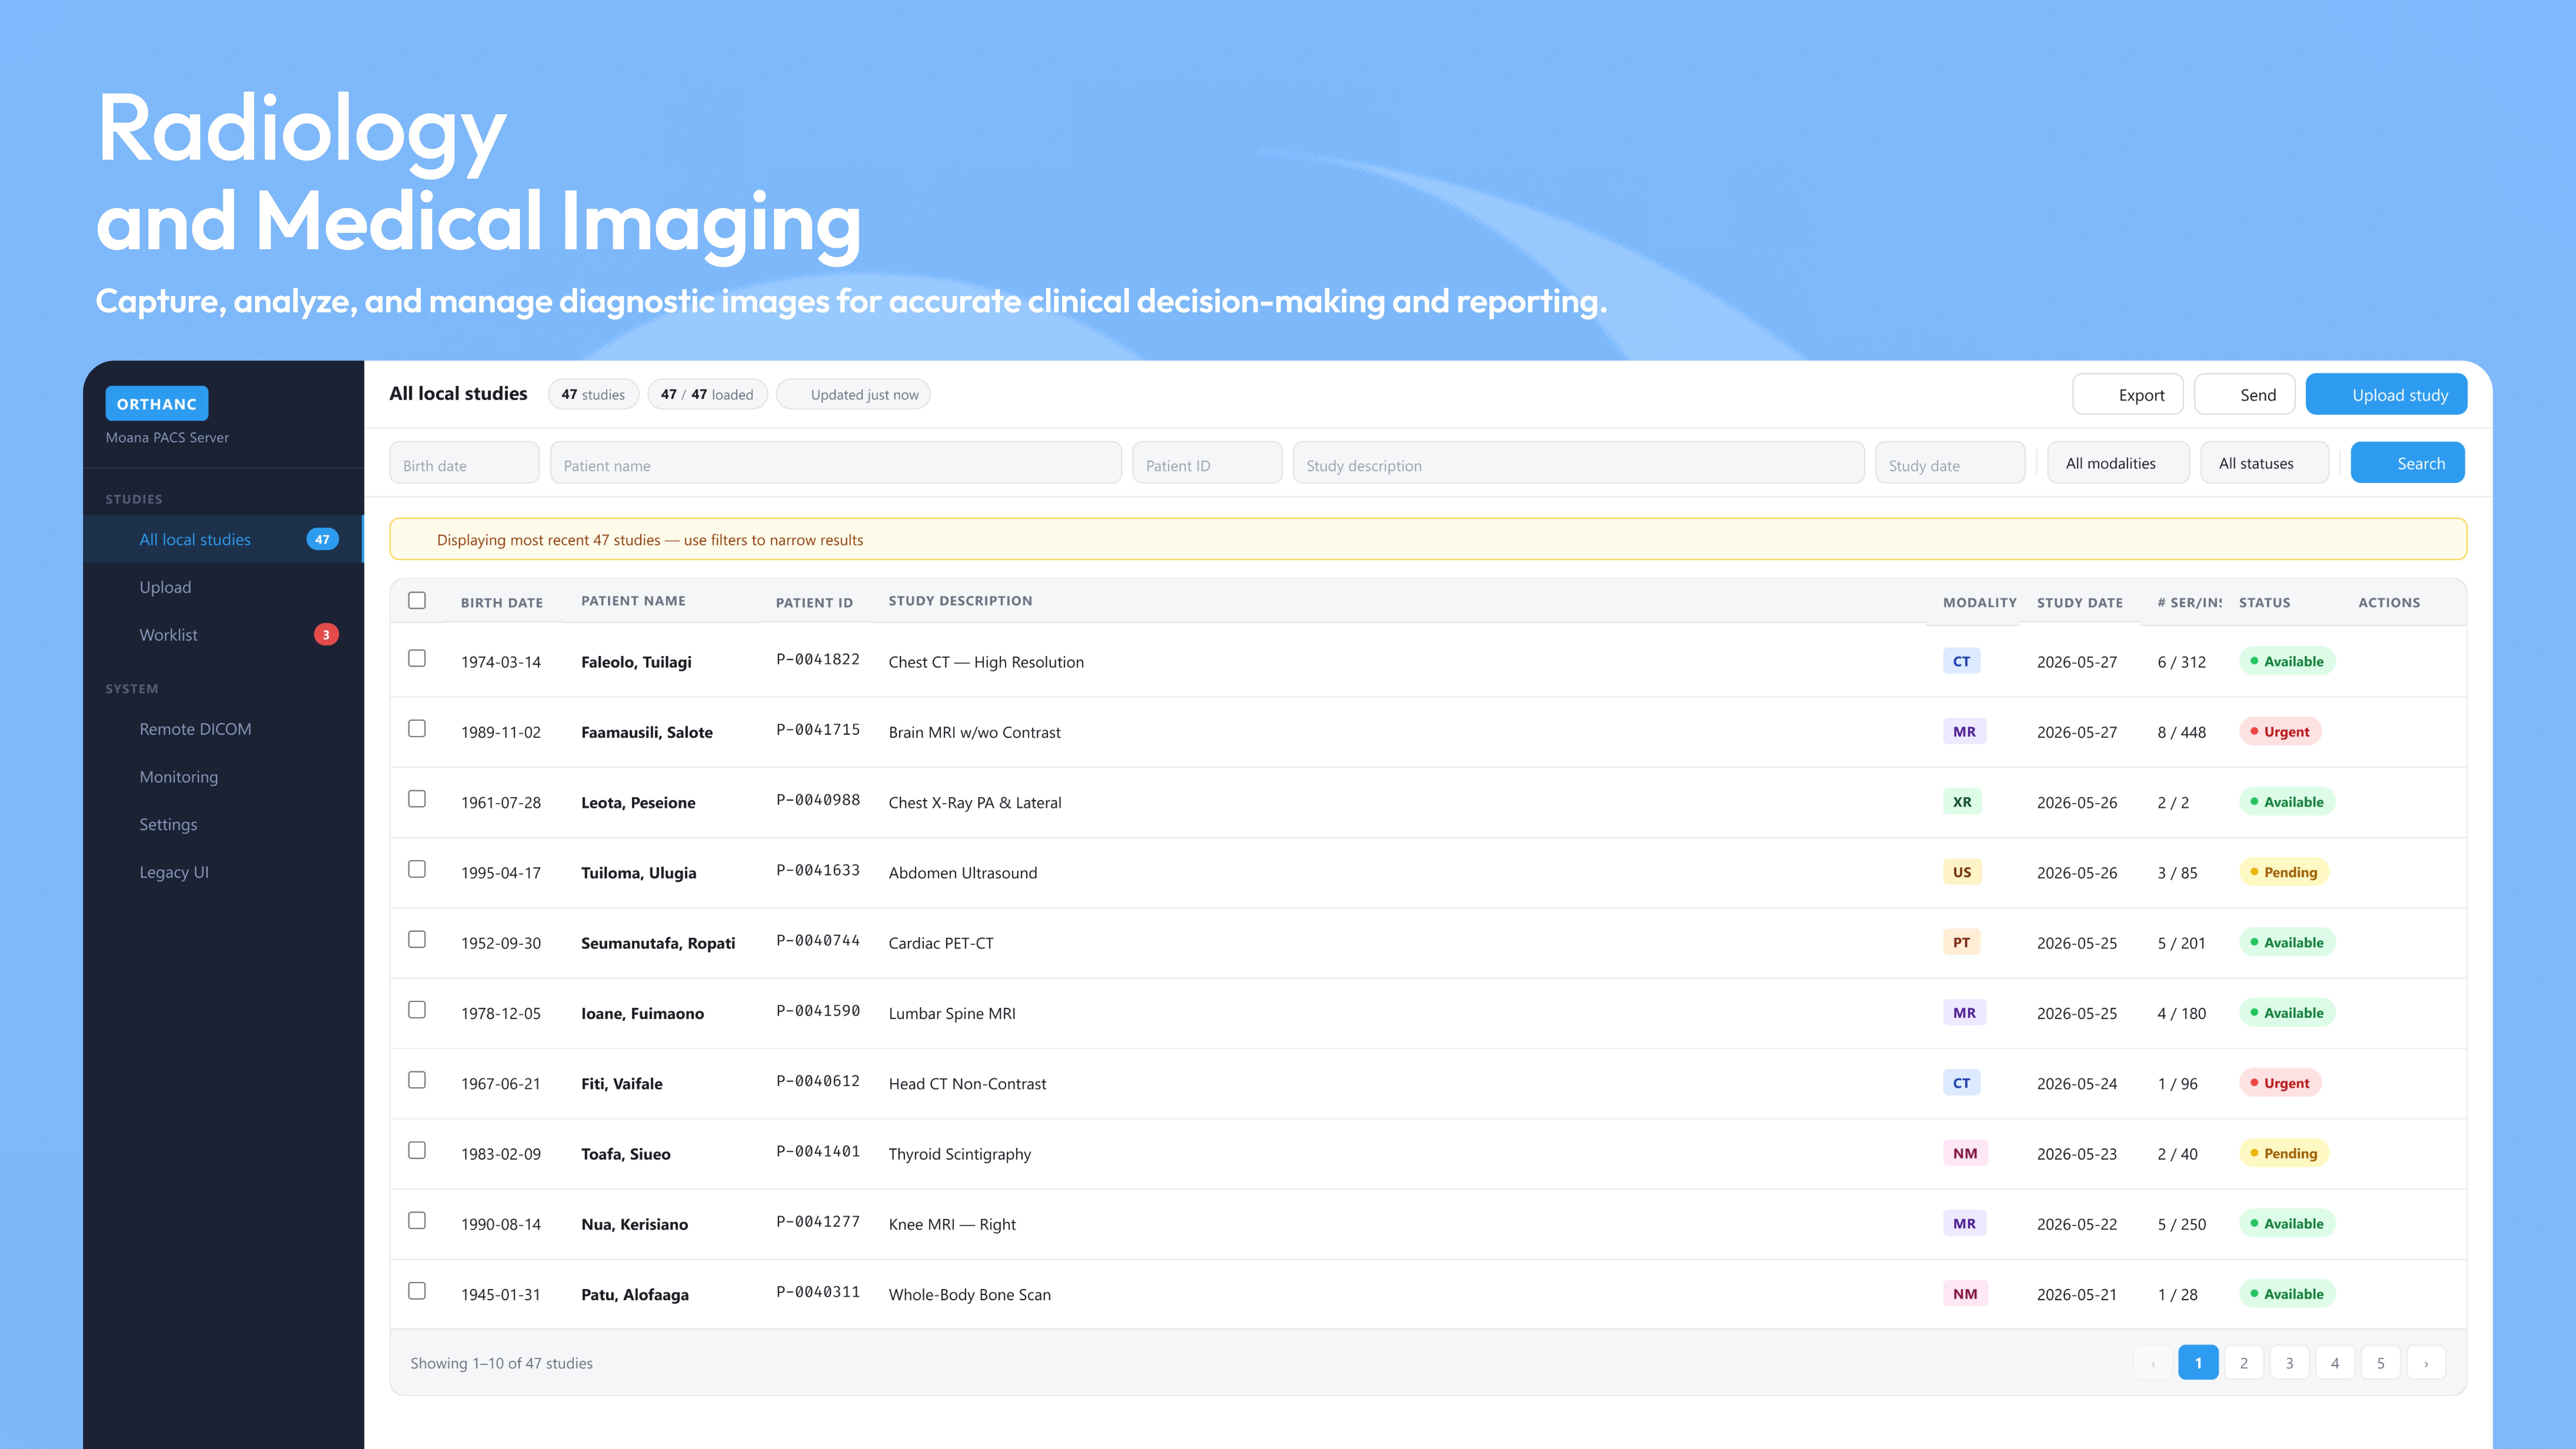The image size is (2576, 1449).
Task: Click the XR modality badge
Action: [1962, 802]
